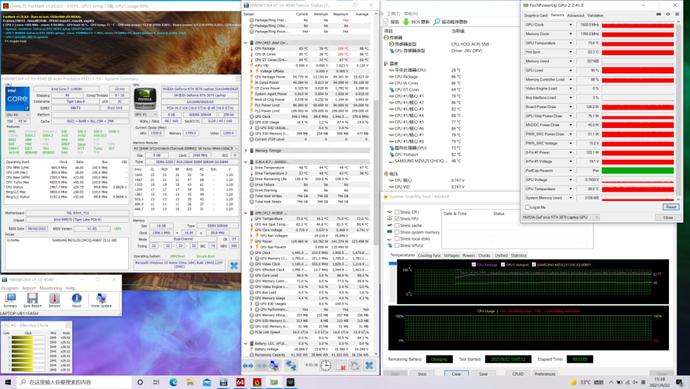Image resolution: width=690 pixels, height=389 pixels.
Task: Open the Hot Spot sensor dropdown in GPU-Z
Action: coord(571,52)
